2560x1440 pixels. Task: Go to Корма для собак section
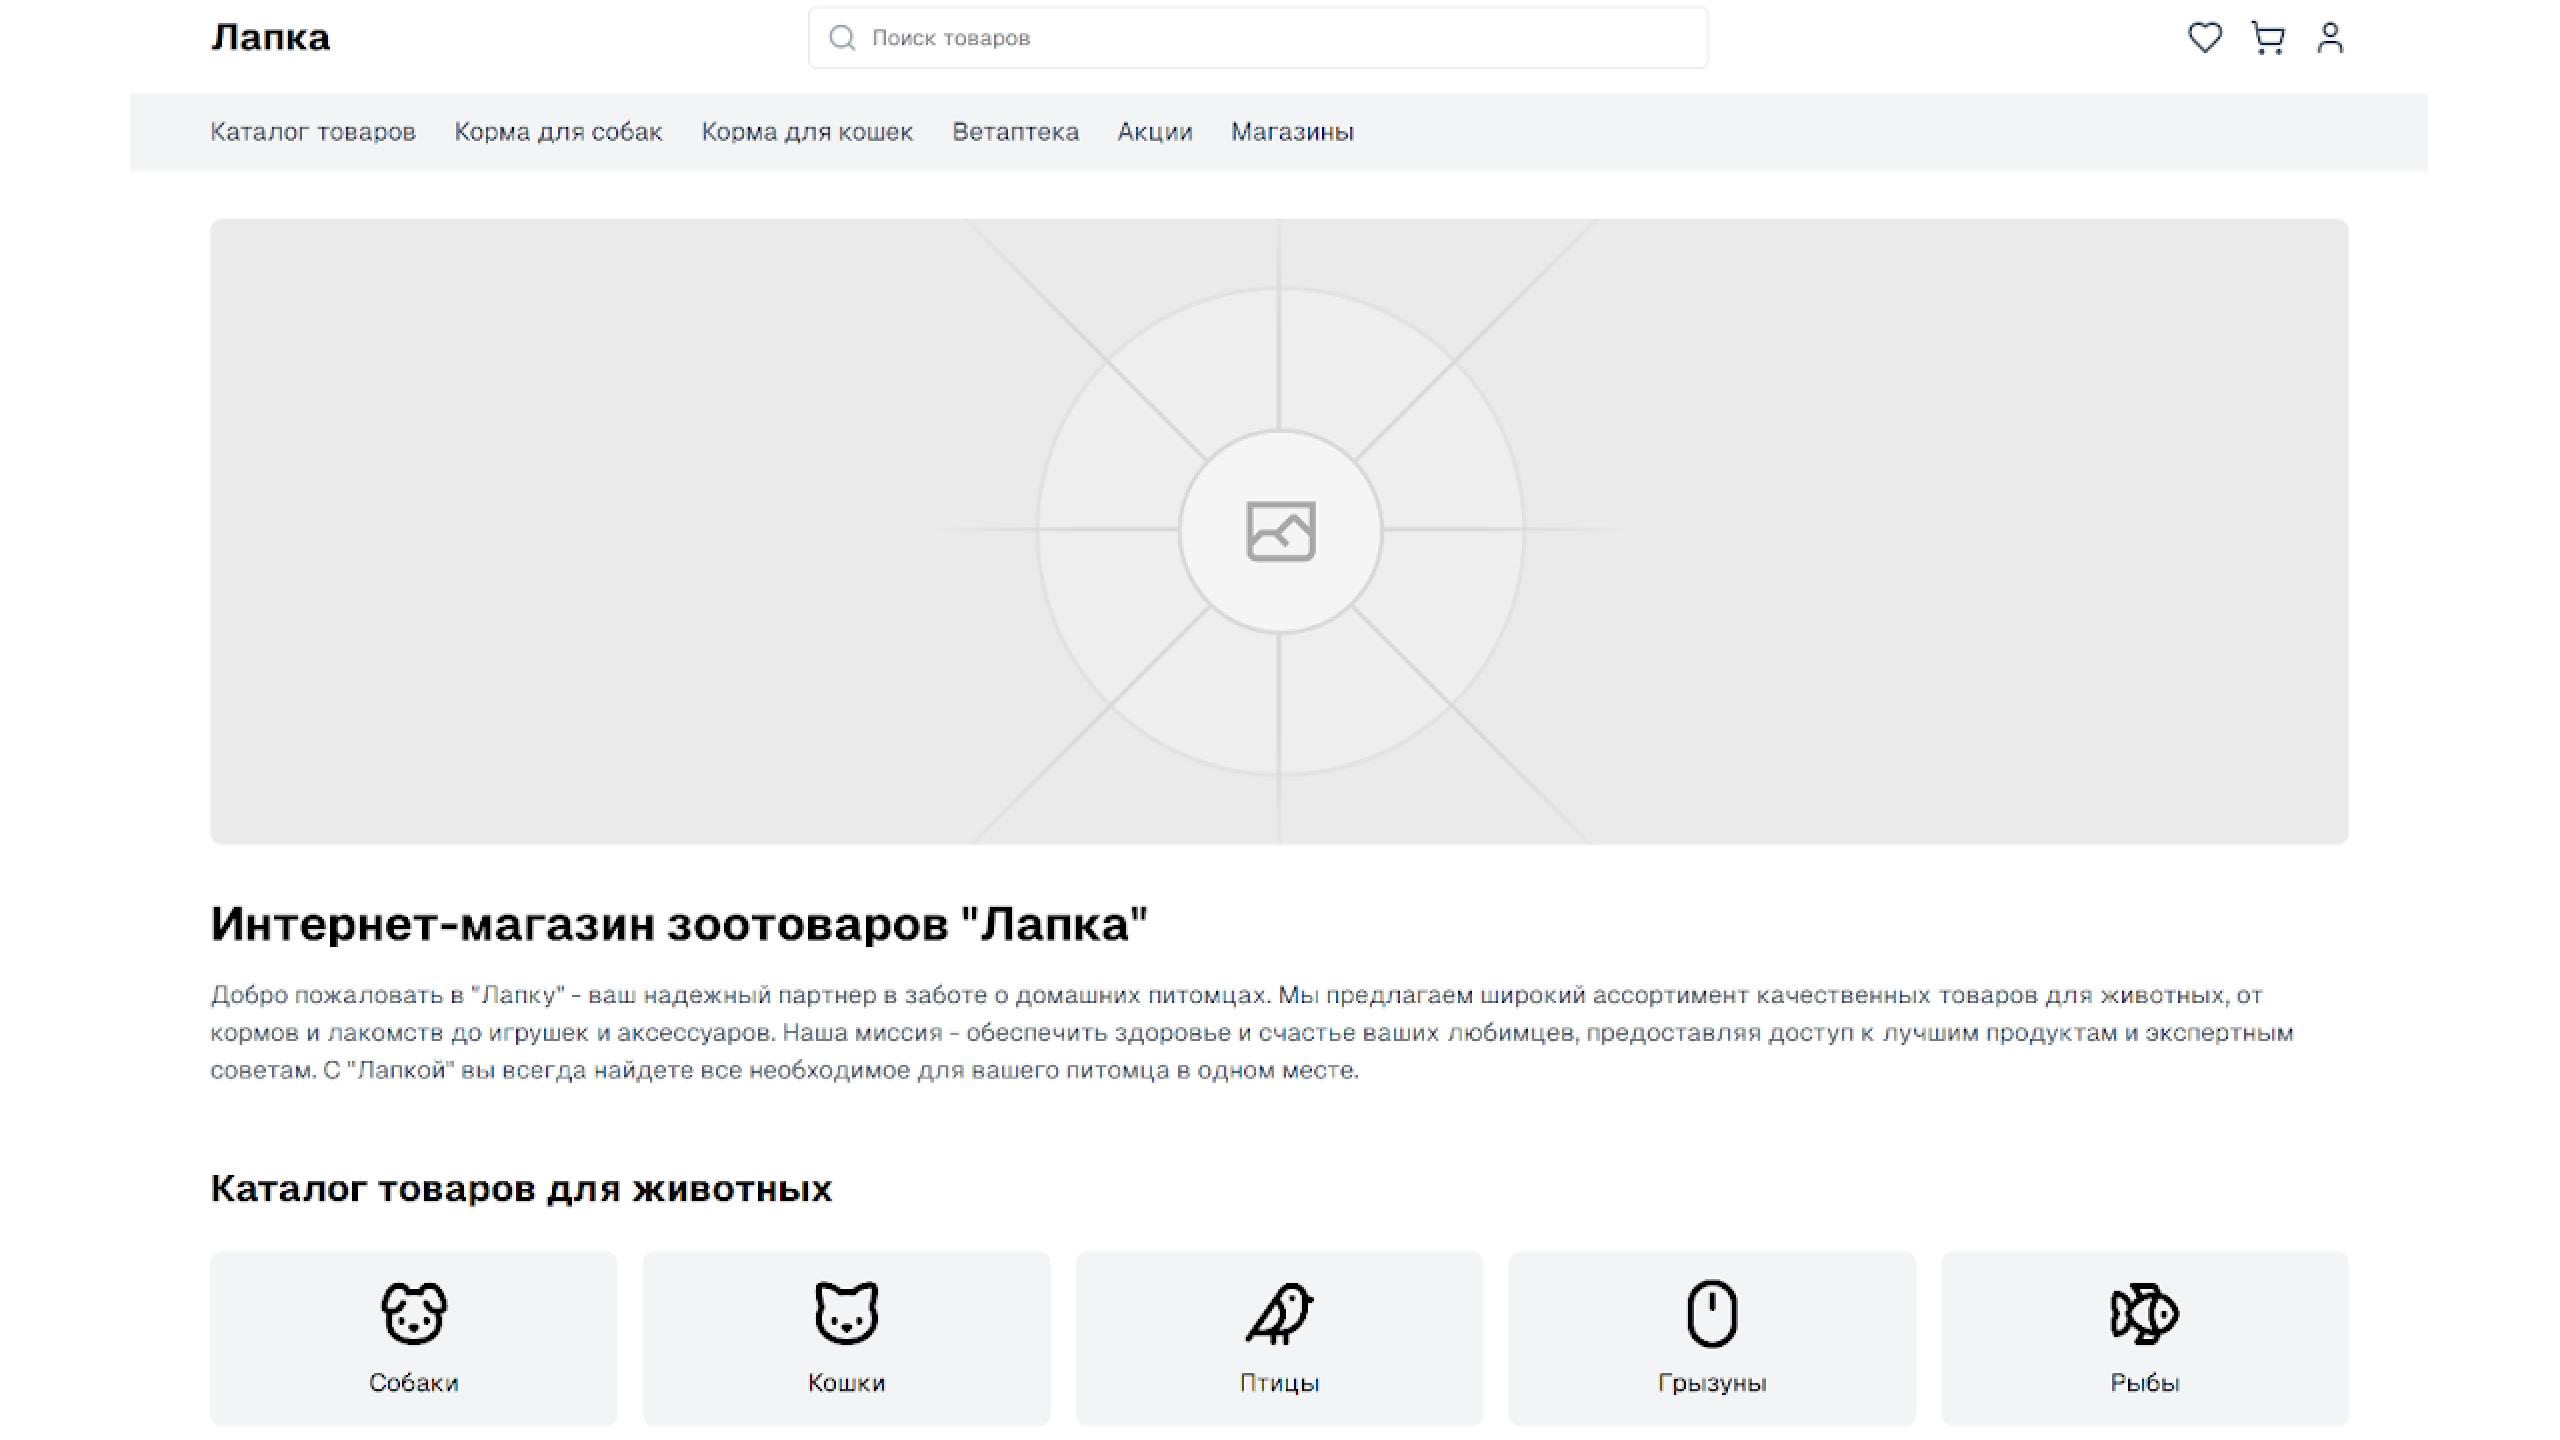pos(558,132)
